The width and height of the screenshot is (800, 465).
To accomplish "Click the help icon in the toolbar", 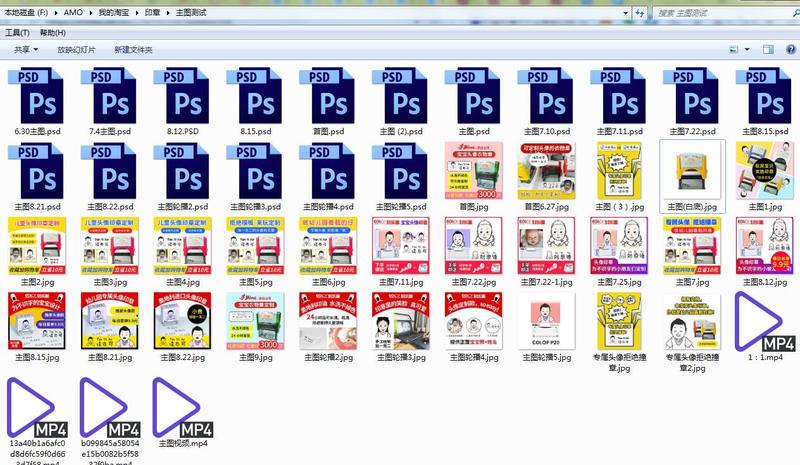I will click(789, 49).
